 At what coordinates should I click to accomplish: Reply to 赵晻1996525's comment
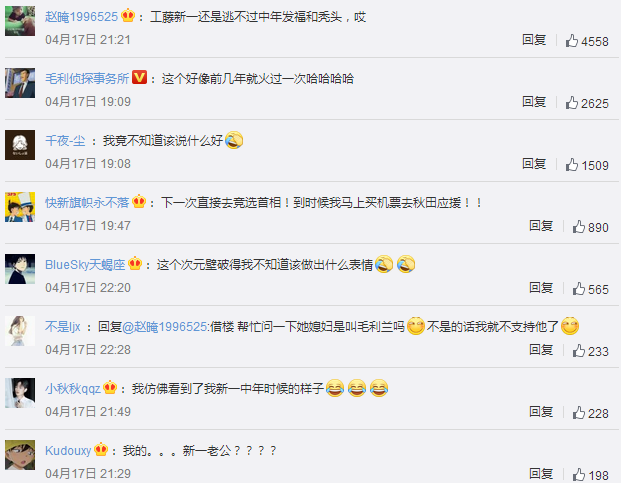pos(534,40)
